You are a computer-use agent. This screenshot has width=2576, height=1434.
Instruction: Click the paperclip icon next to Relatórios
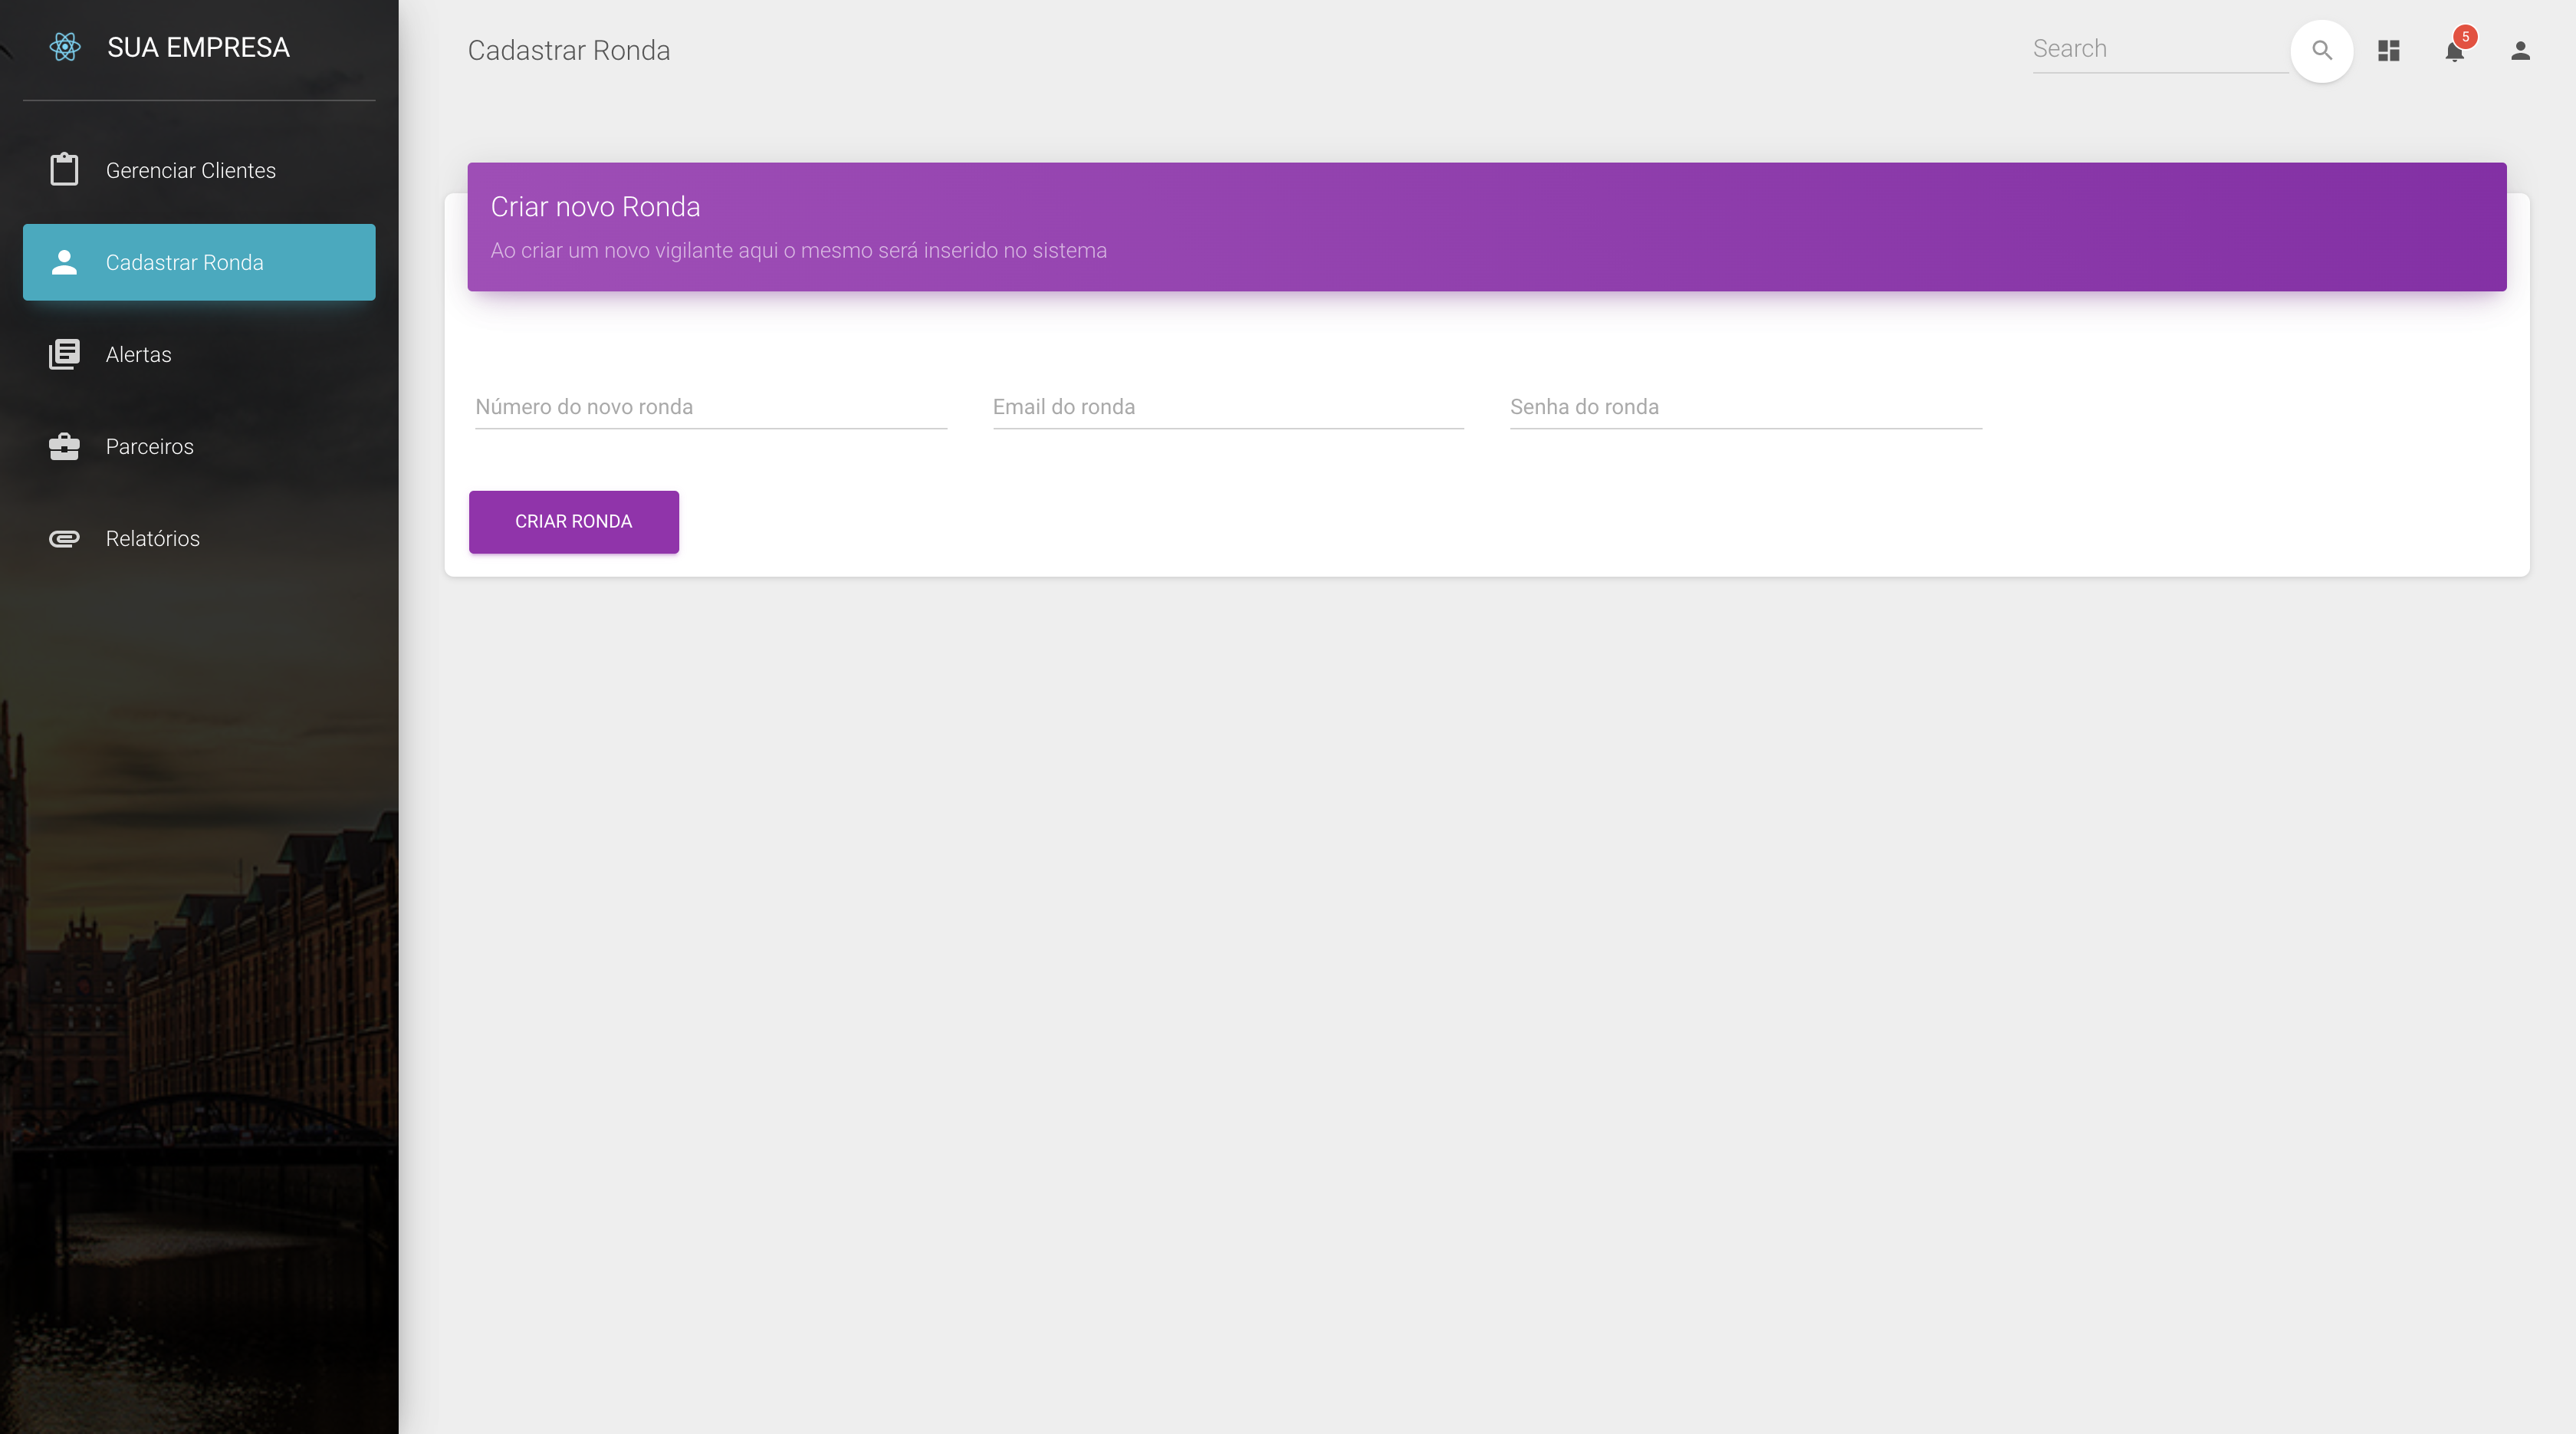(64, 538)
